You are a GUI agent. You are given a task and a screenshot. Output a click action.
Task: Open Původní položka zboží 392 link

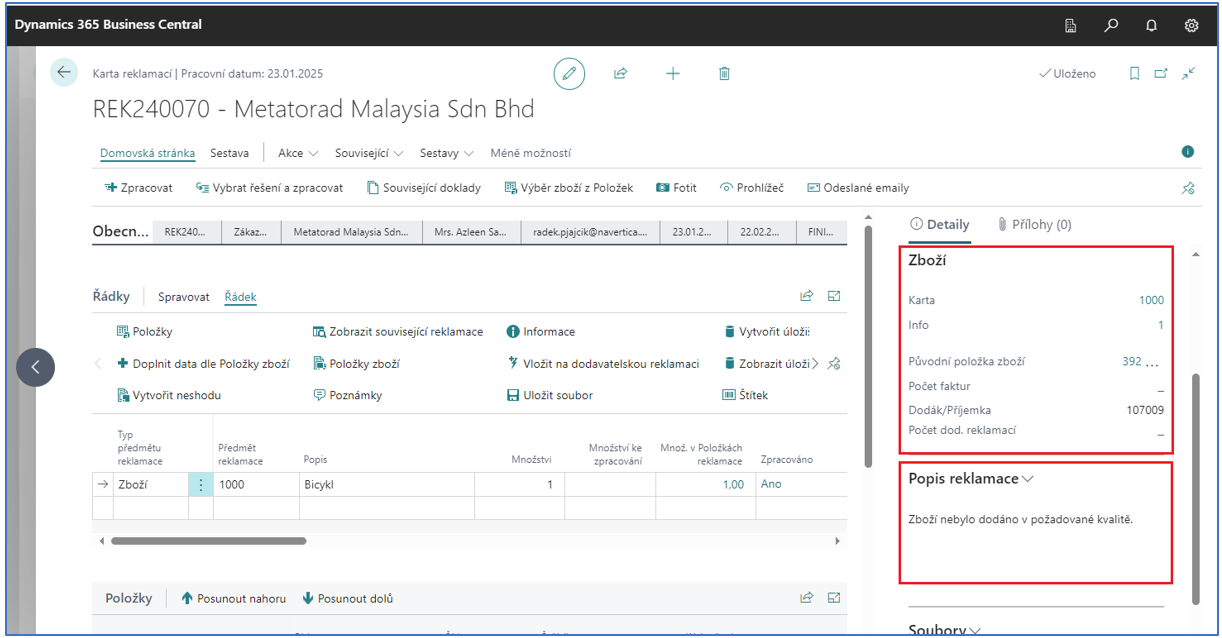(x=1132, y=361)
